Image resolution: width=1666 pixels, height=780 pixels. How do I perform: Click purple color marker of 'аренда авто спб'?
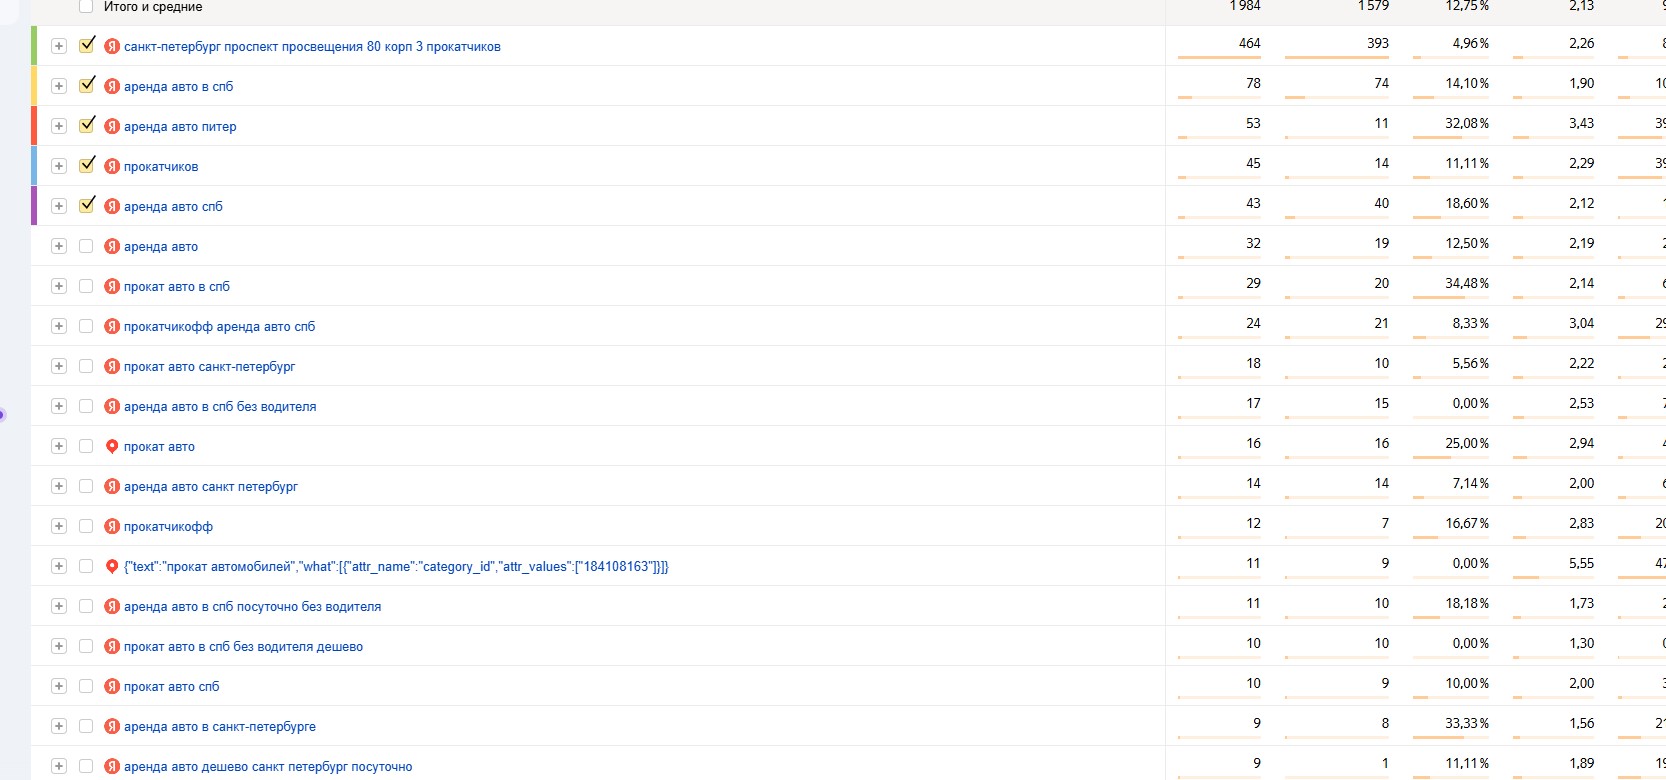(34, 205)
